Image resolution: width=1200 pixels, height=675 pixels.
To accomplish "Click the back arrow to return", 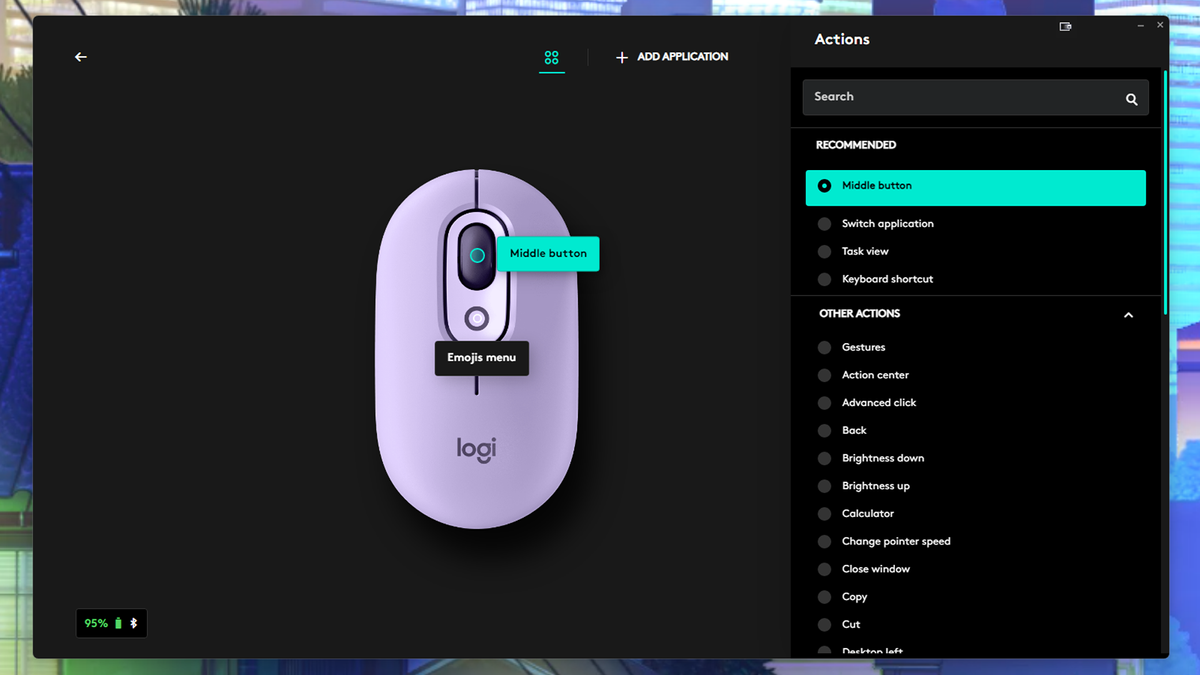I will pyautogui.click(x=80, y=57).
